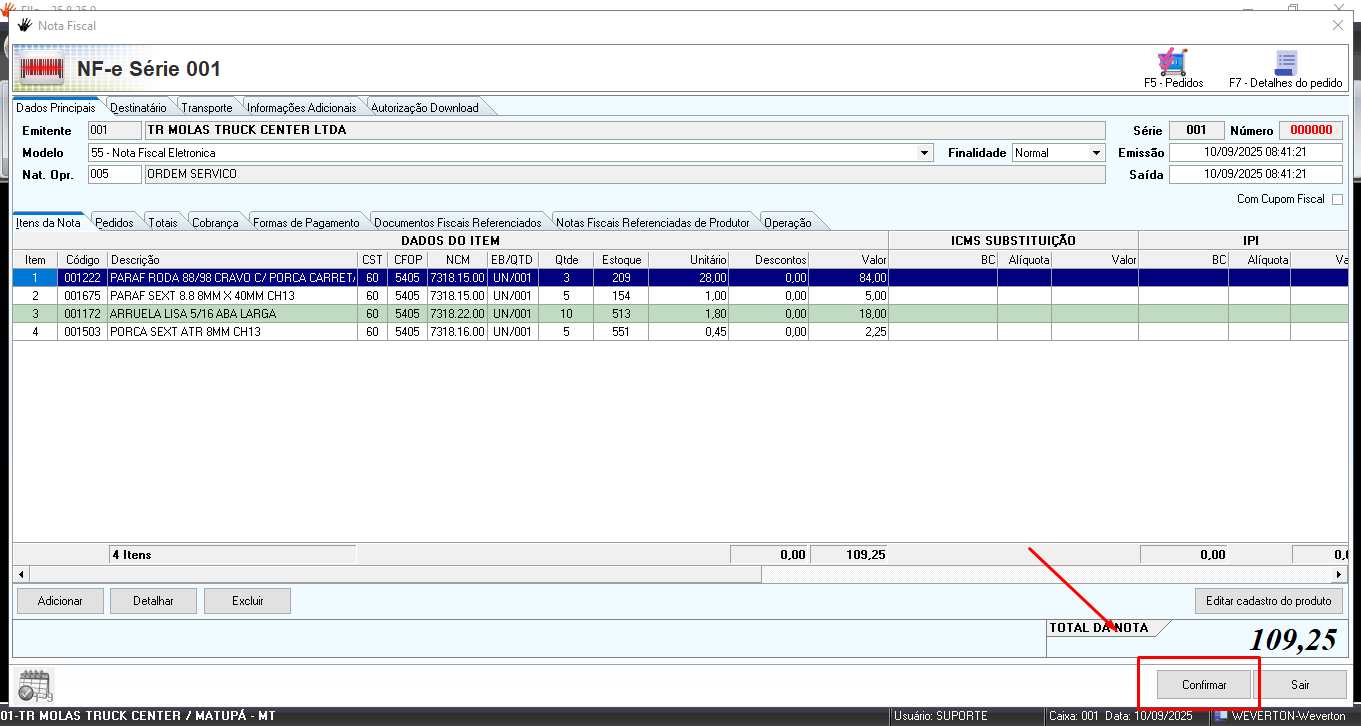Image resolution: width=1361 pixels, height=726 pixels.
Task: Click the calendar icon at bottom left
Action: 35,685
